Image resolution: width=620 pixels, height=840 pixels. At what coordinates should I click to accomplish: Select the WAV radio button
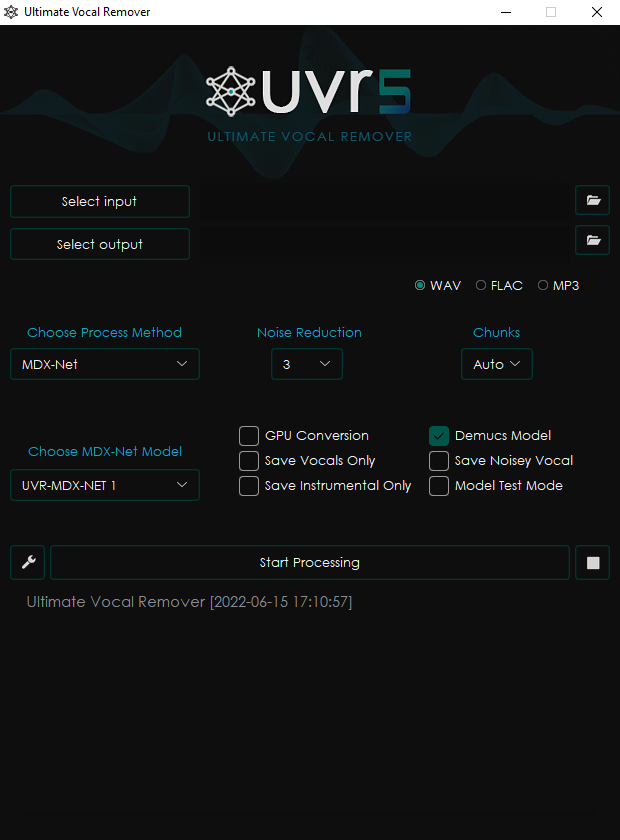coord(420,286)
